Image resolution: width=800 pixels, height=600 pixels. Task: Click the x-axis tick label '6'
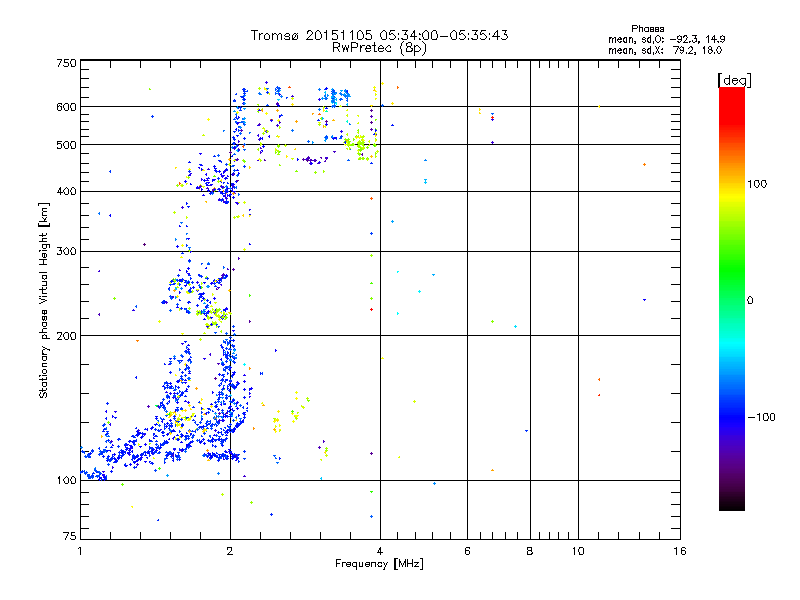click(x=467, y=551)
